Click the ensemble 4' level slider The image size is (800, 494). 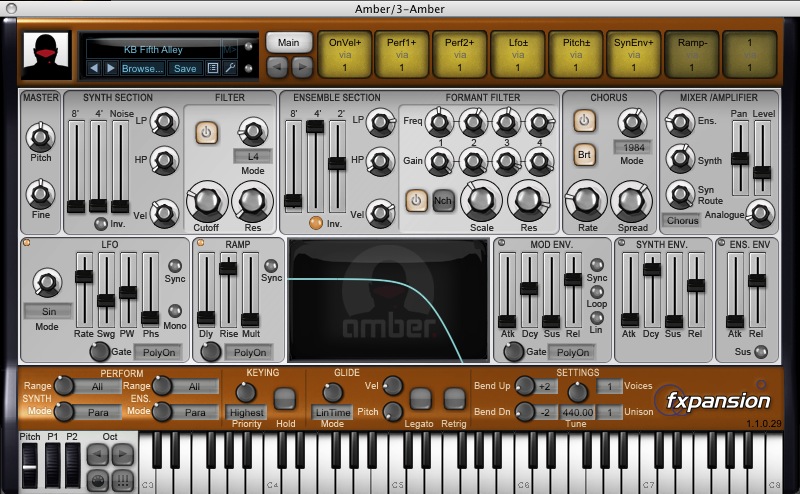coord(315,166)
